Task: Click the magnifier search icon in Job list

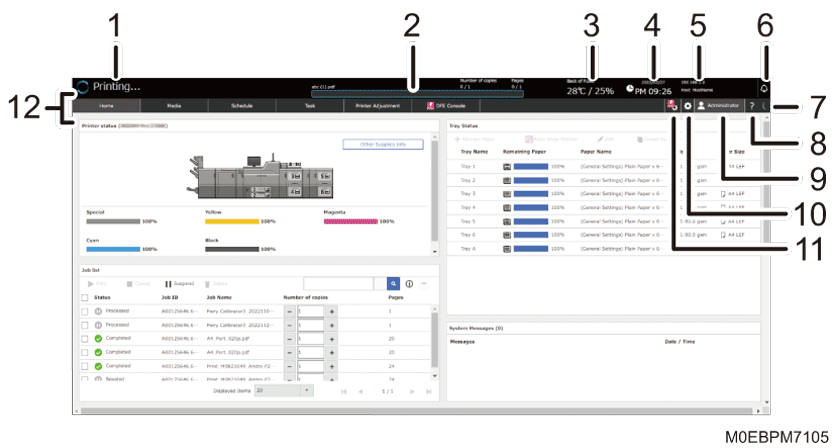Action: click(394, 284)
